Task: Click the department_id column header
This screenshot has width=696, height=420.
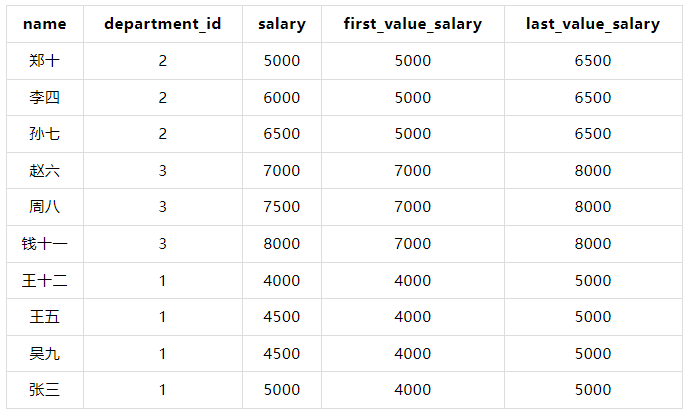Action: point(163,24)
